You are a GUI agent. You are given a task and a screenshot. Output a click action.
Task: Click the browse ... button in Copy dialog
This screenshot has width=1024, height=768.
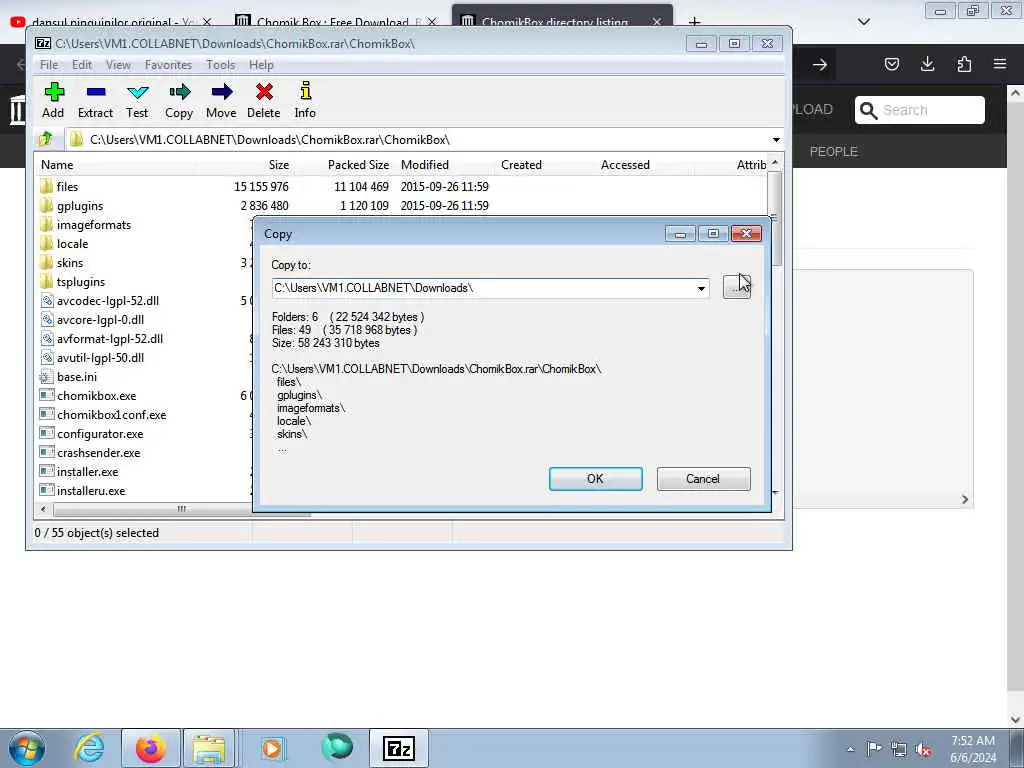pos(737,287)
